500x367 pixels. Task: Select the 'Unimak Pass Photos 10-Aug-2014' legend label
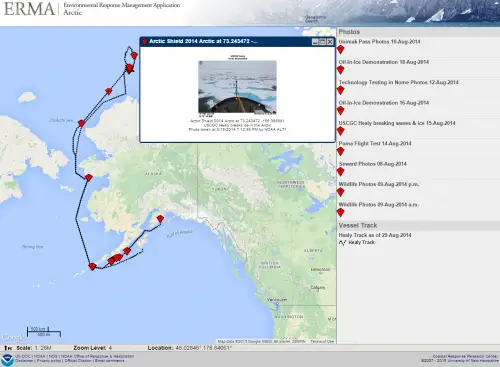point(379,42)
